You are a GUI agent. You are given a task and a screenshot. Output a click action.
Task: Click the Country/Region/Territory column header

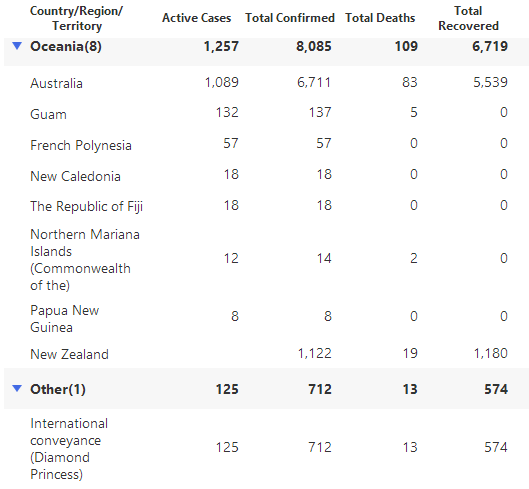coord(77,18)
